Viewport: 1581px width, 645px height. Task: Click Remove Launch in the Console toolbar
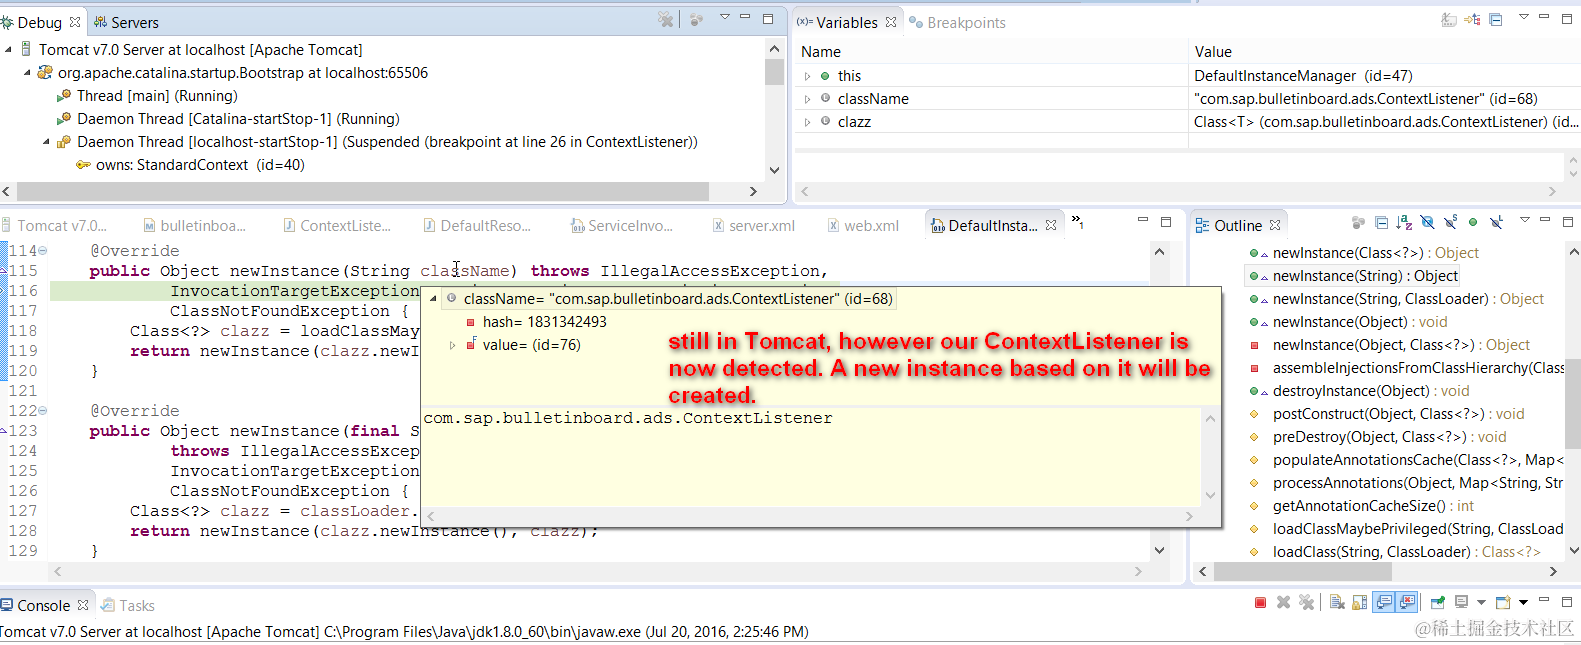[x=1284, y=602]
